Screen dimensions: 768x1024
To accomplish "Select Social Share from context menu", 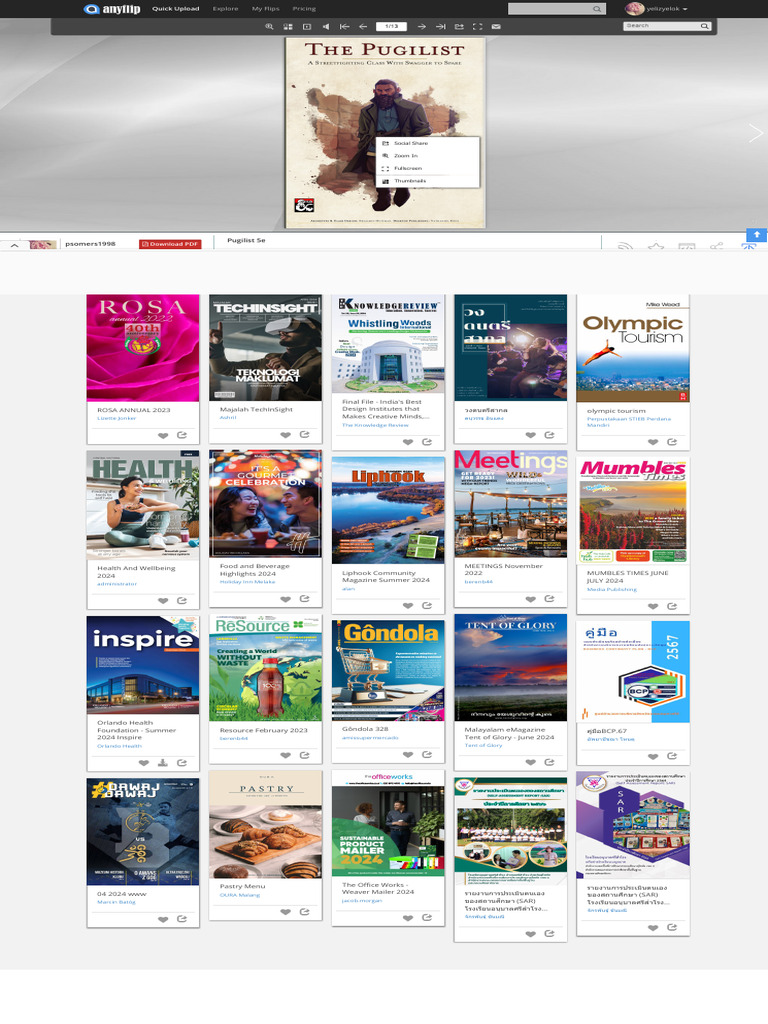I will 410,144.
